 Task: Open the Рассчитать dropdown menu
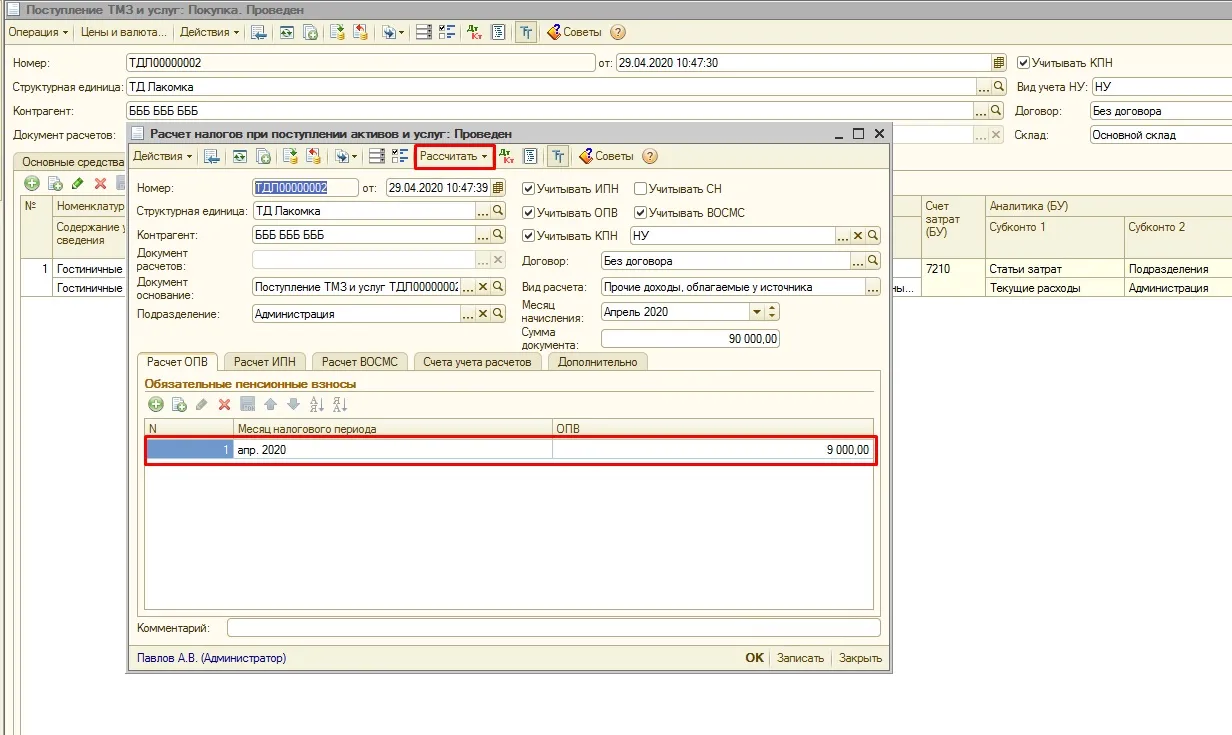455,156
